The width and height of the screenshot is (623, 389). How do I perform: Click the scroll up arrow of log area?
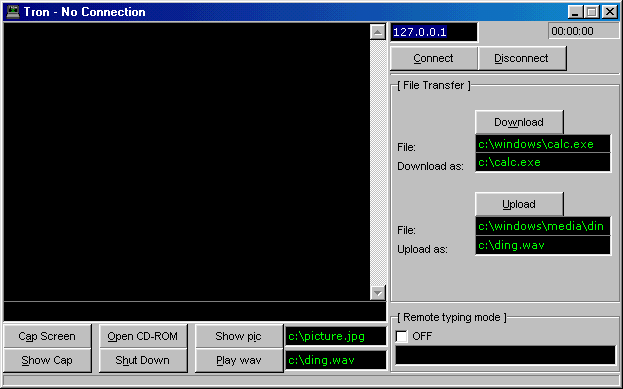[377, 31]
